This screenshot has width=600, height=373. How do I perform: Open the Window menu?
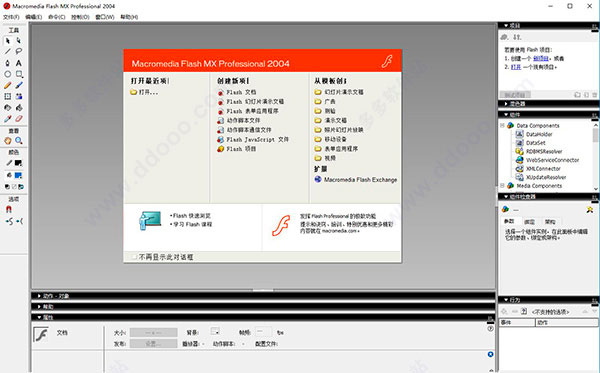coord(104,17)
